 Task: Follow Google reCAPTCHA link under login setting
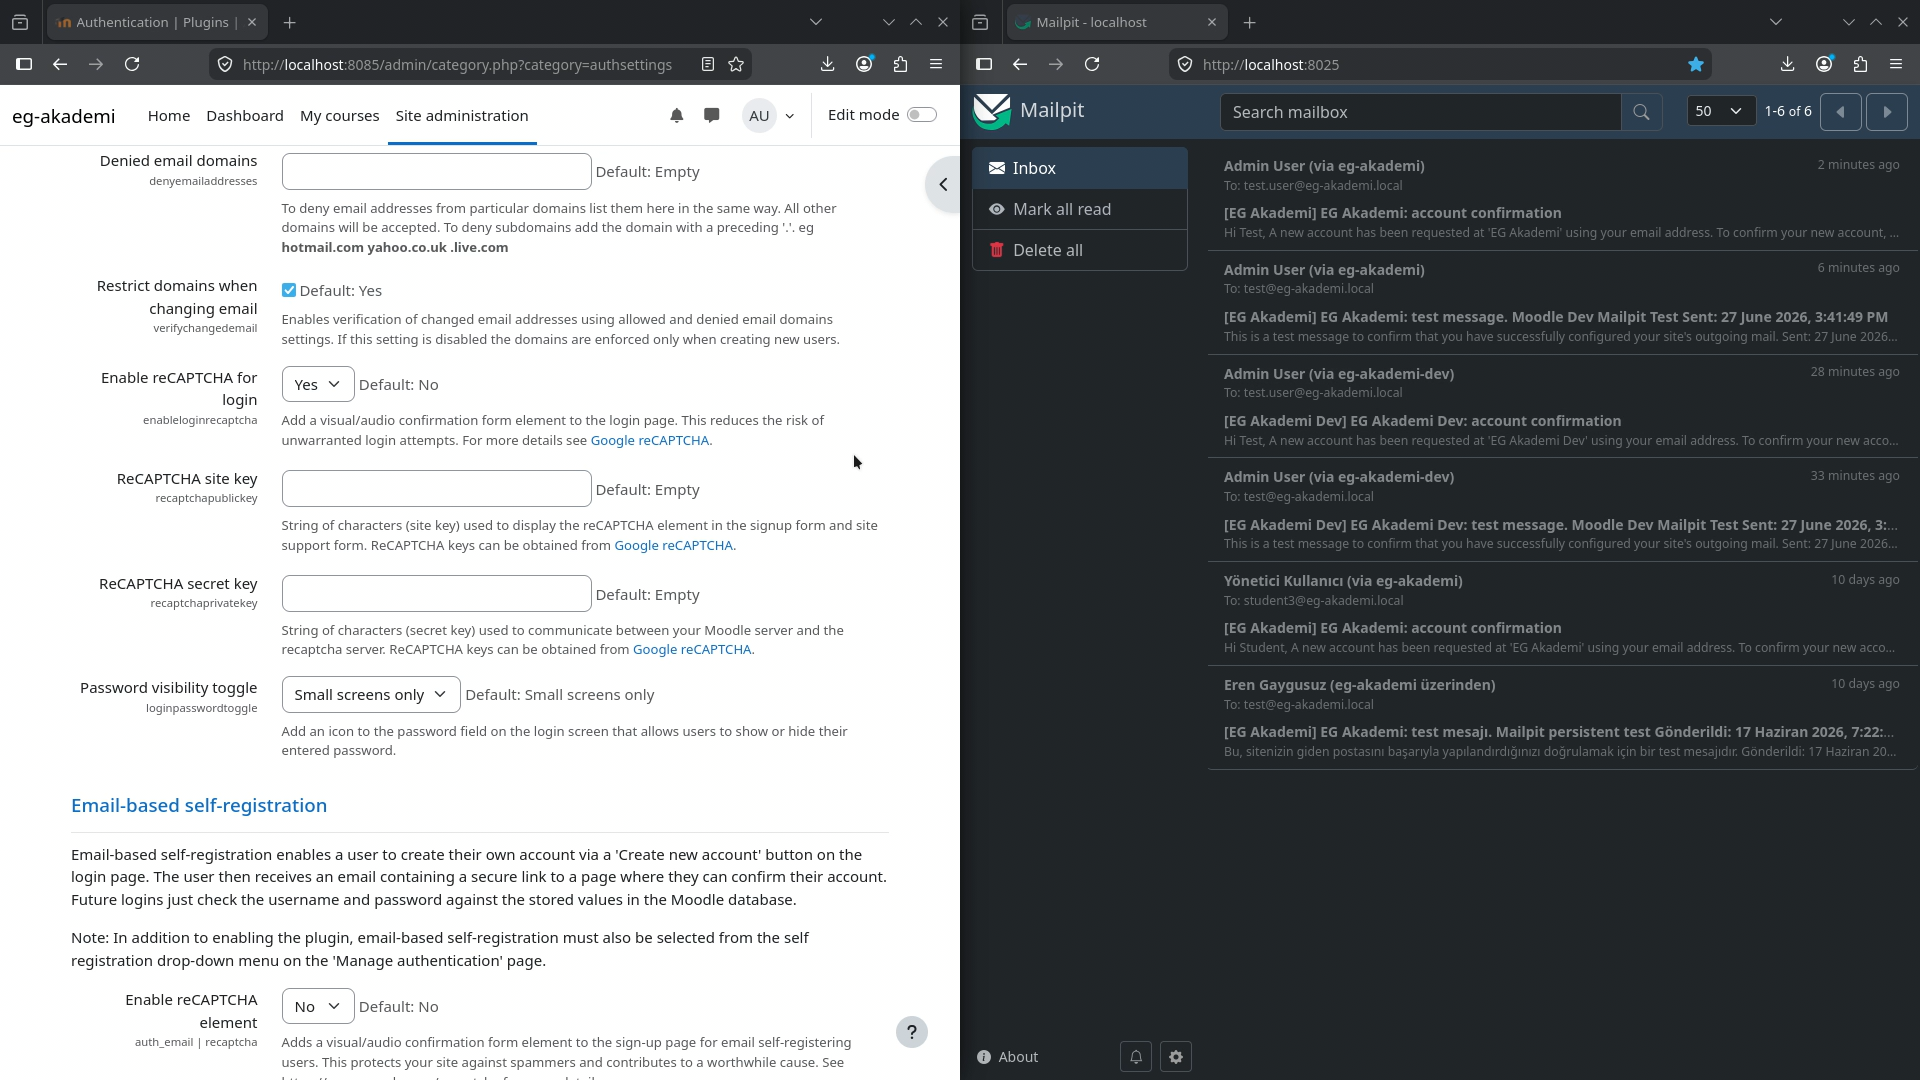click(650, 441)
